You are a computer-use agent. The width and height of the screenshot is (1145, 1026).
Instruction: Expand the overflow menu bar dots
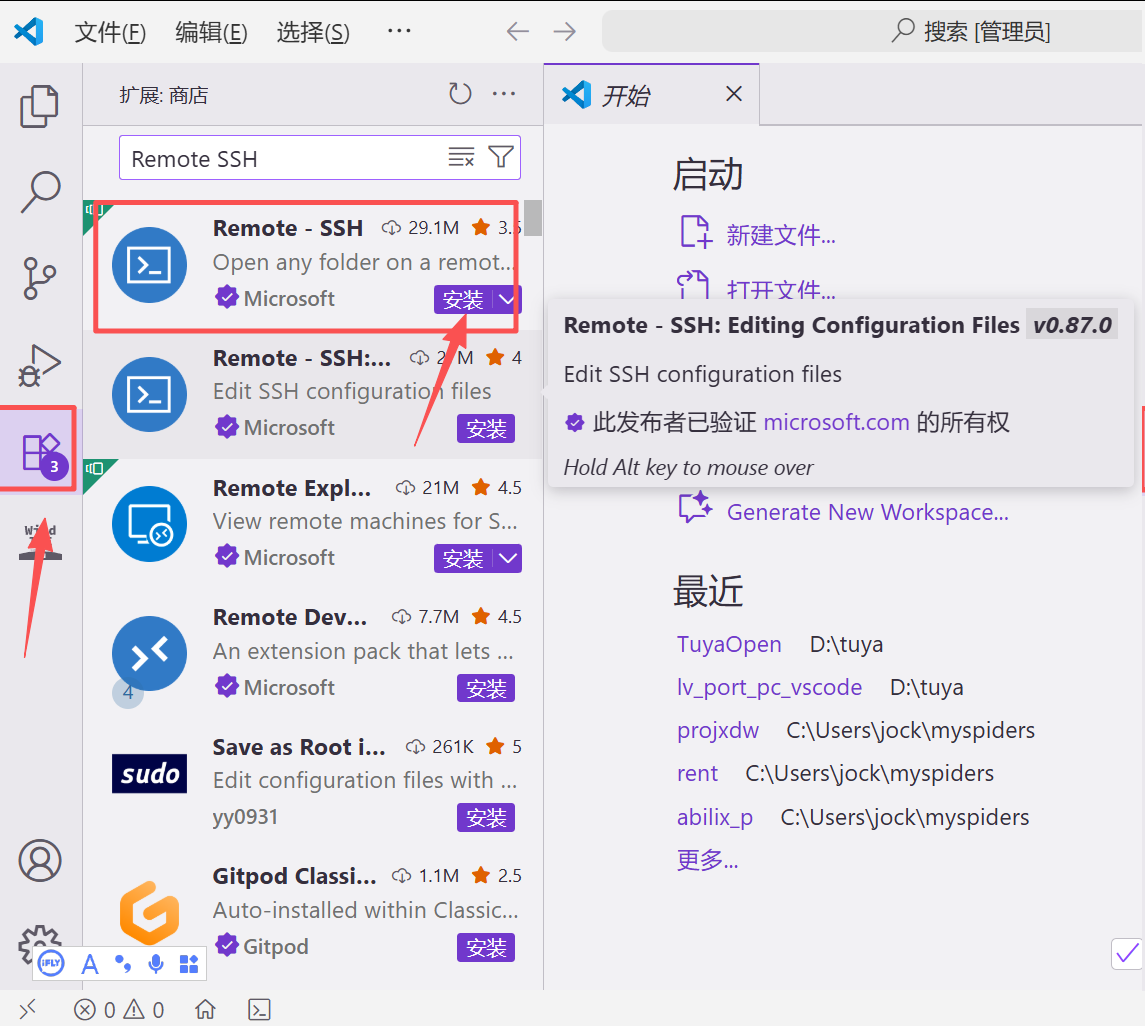pyautogui.click(x=399, y=31)
